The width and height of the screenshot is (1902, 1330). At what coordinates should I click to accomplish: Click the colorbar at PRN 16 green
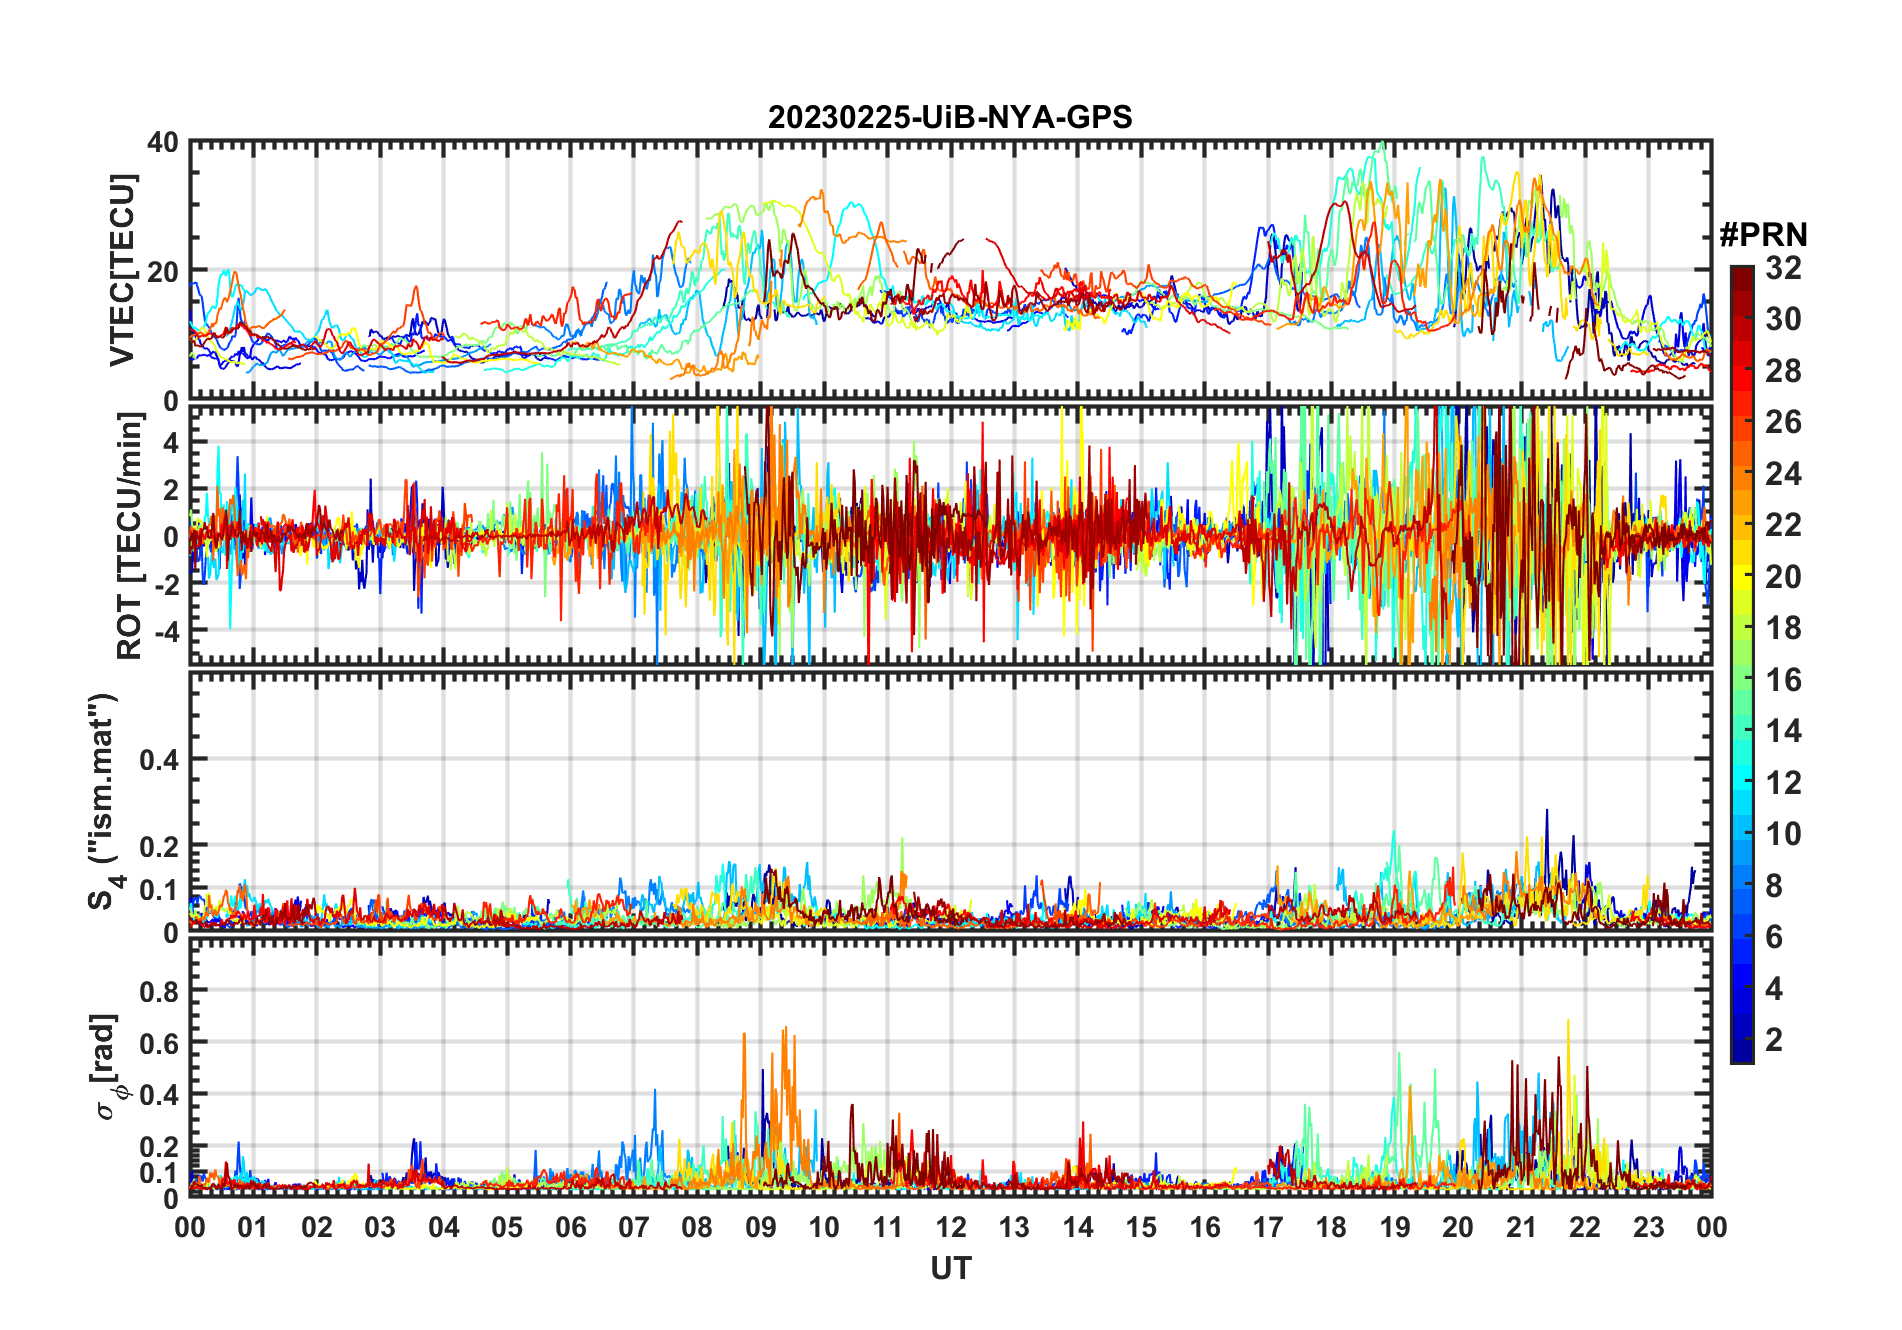1742,680
